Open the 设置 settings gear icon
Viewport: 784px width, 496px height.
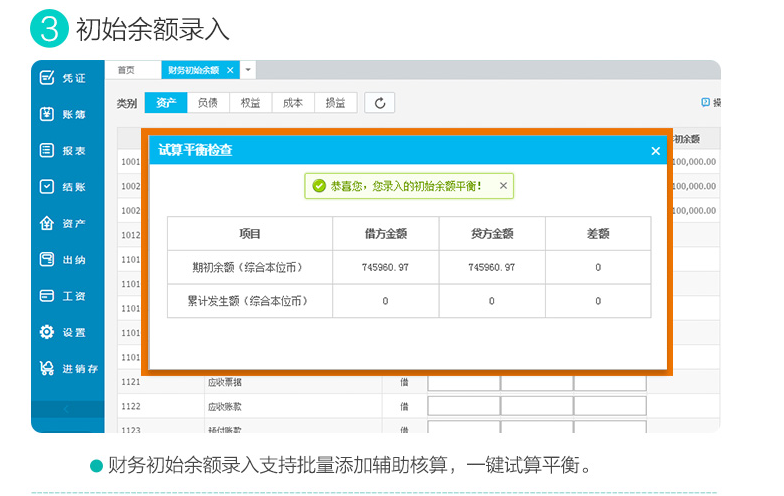tap(47, 332)
